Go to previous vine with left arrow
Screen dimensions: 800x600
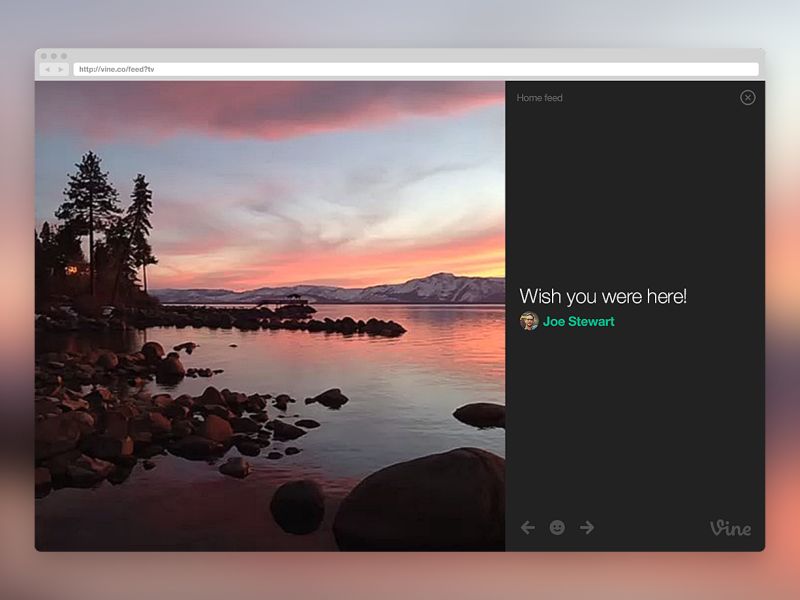click(x=528, y=527)
